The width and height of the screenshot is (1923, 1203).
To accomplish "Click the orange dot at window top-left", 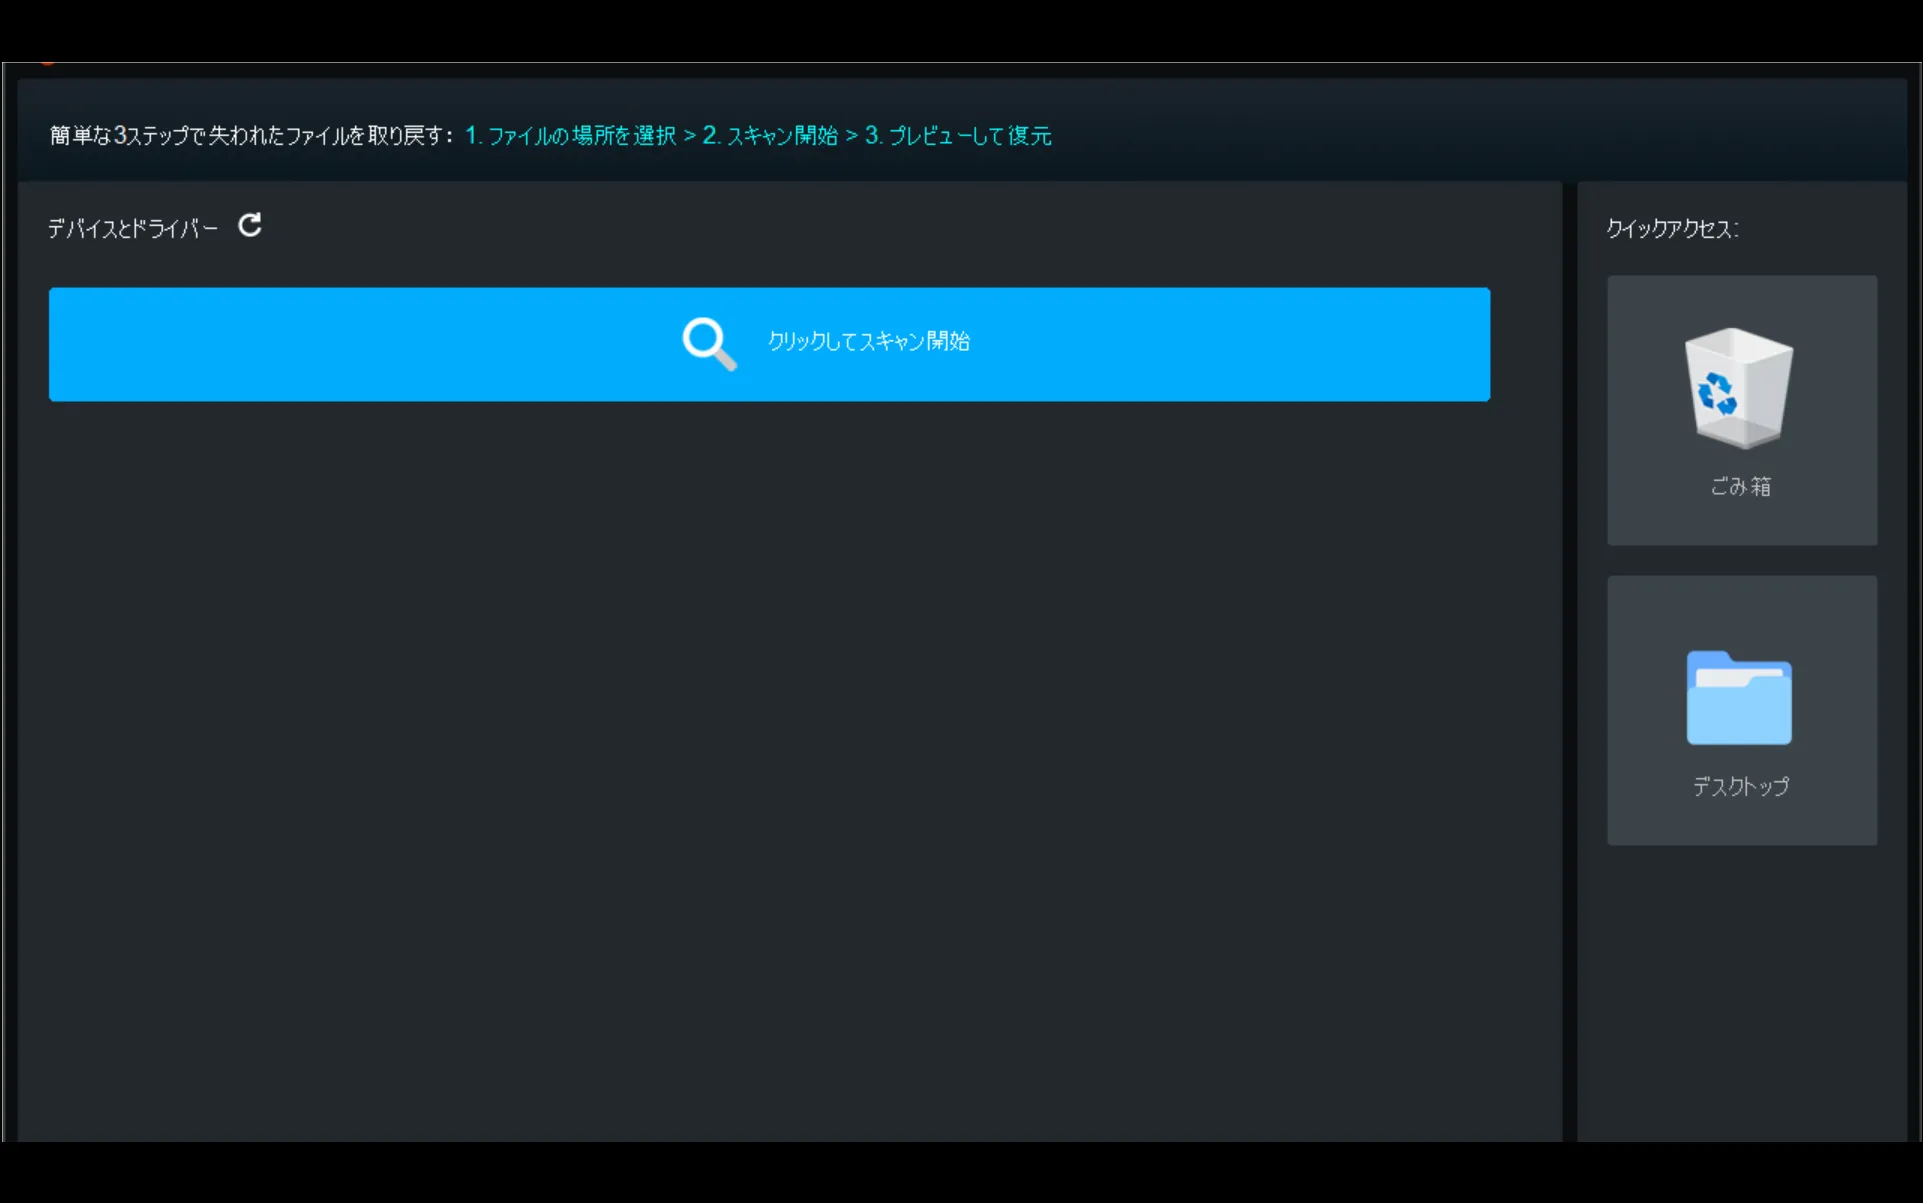I will point(47,64).
